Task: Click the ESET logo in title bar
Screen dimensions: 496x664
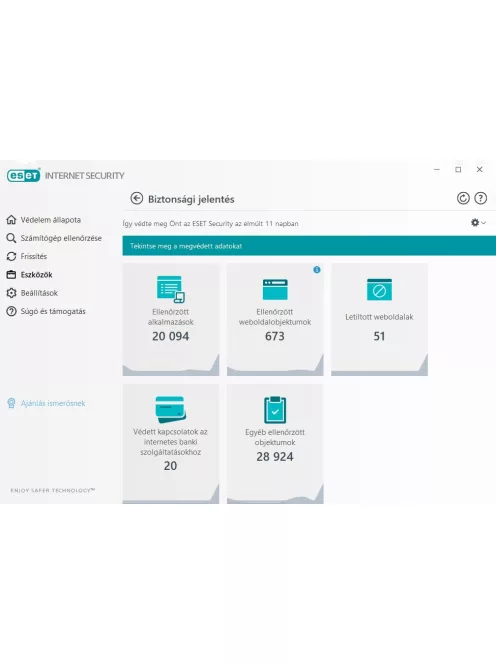Action: click(x=23, y=175)
